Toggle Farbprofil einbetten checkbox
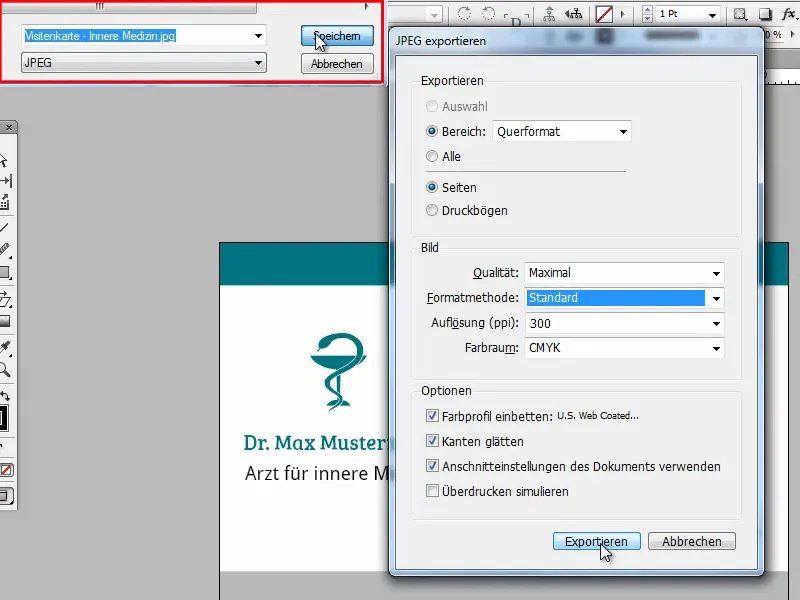800x600 pixels. (x=432, y=416)
